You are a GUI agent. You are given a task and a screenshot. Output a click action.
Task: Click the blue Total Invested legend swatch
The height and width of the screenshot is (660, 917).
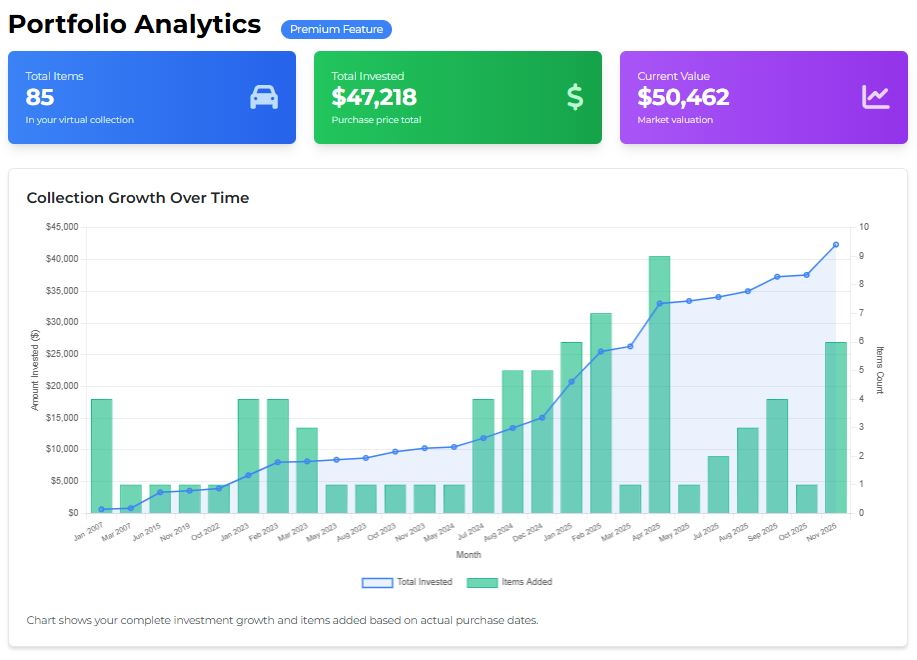[377, 582]
